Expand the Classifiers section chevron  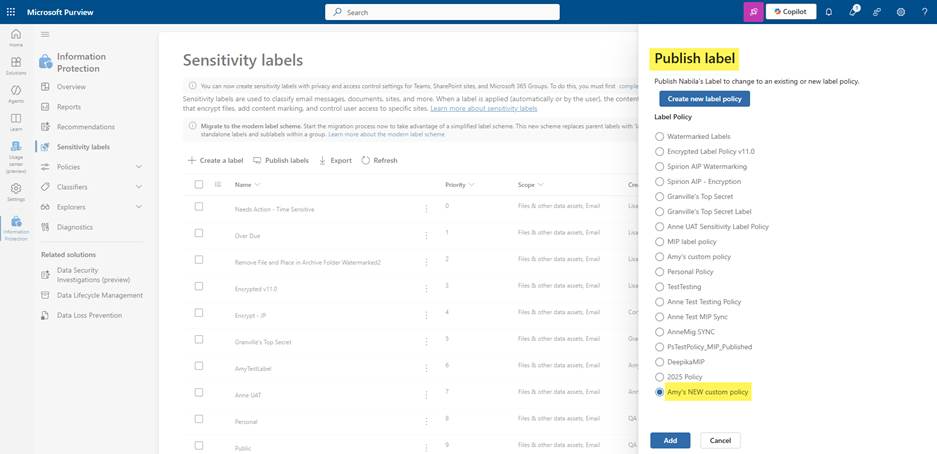(139, 187)
